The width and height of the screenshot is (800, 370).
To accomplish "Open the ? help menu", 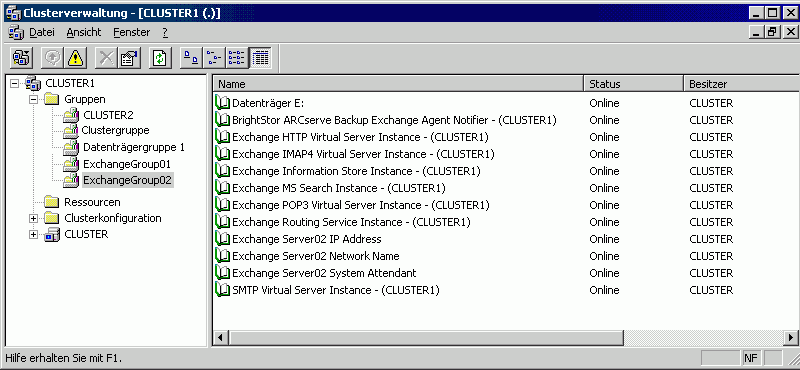I will (x=165, y=32).
